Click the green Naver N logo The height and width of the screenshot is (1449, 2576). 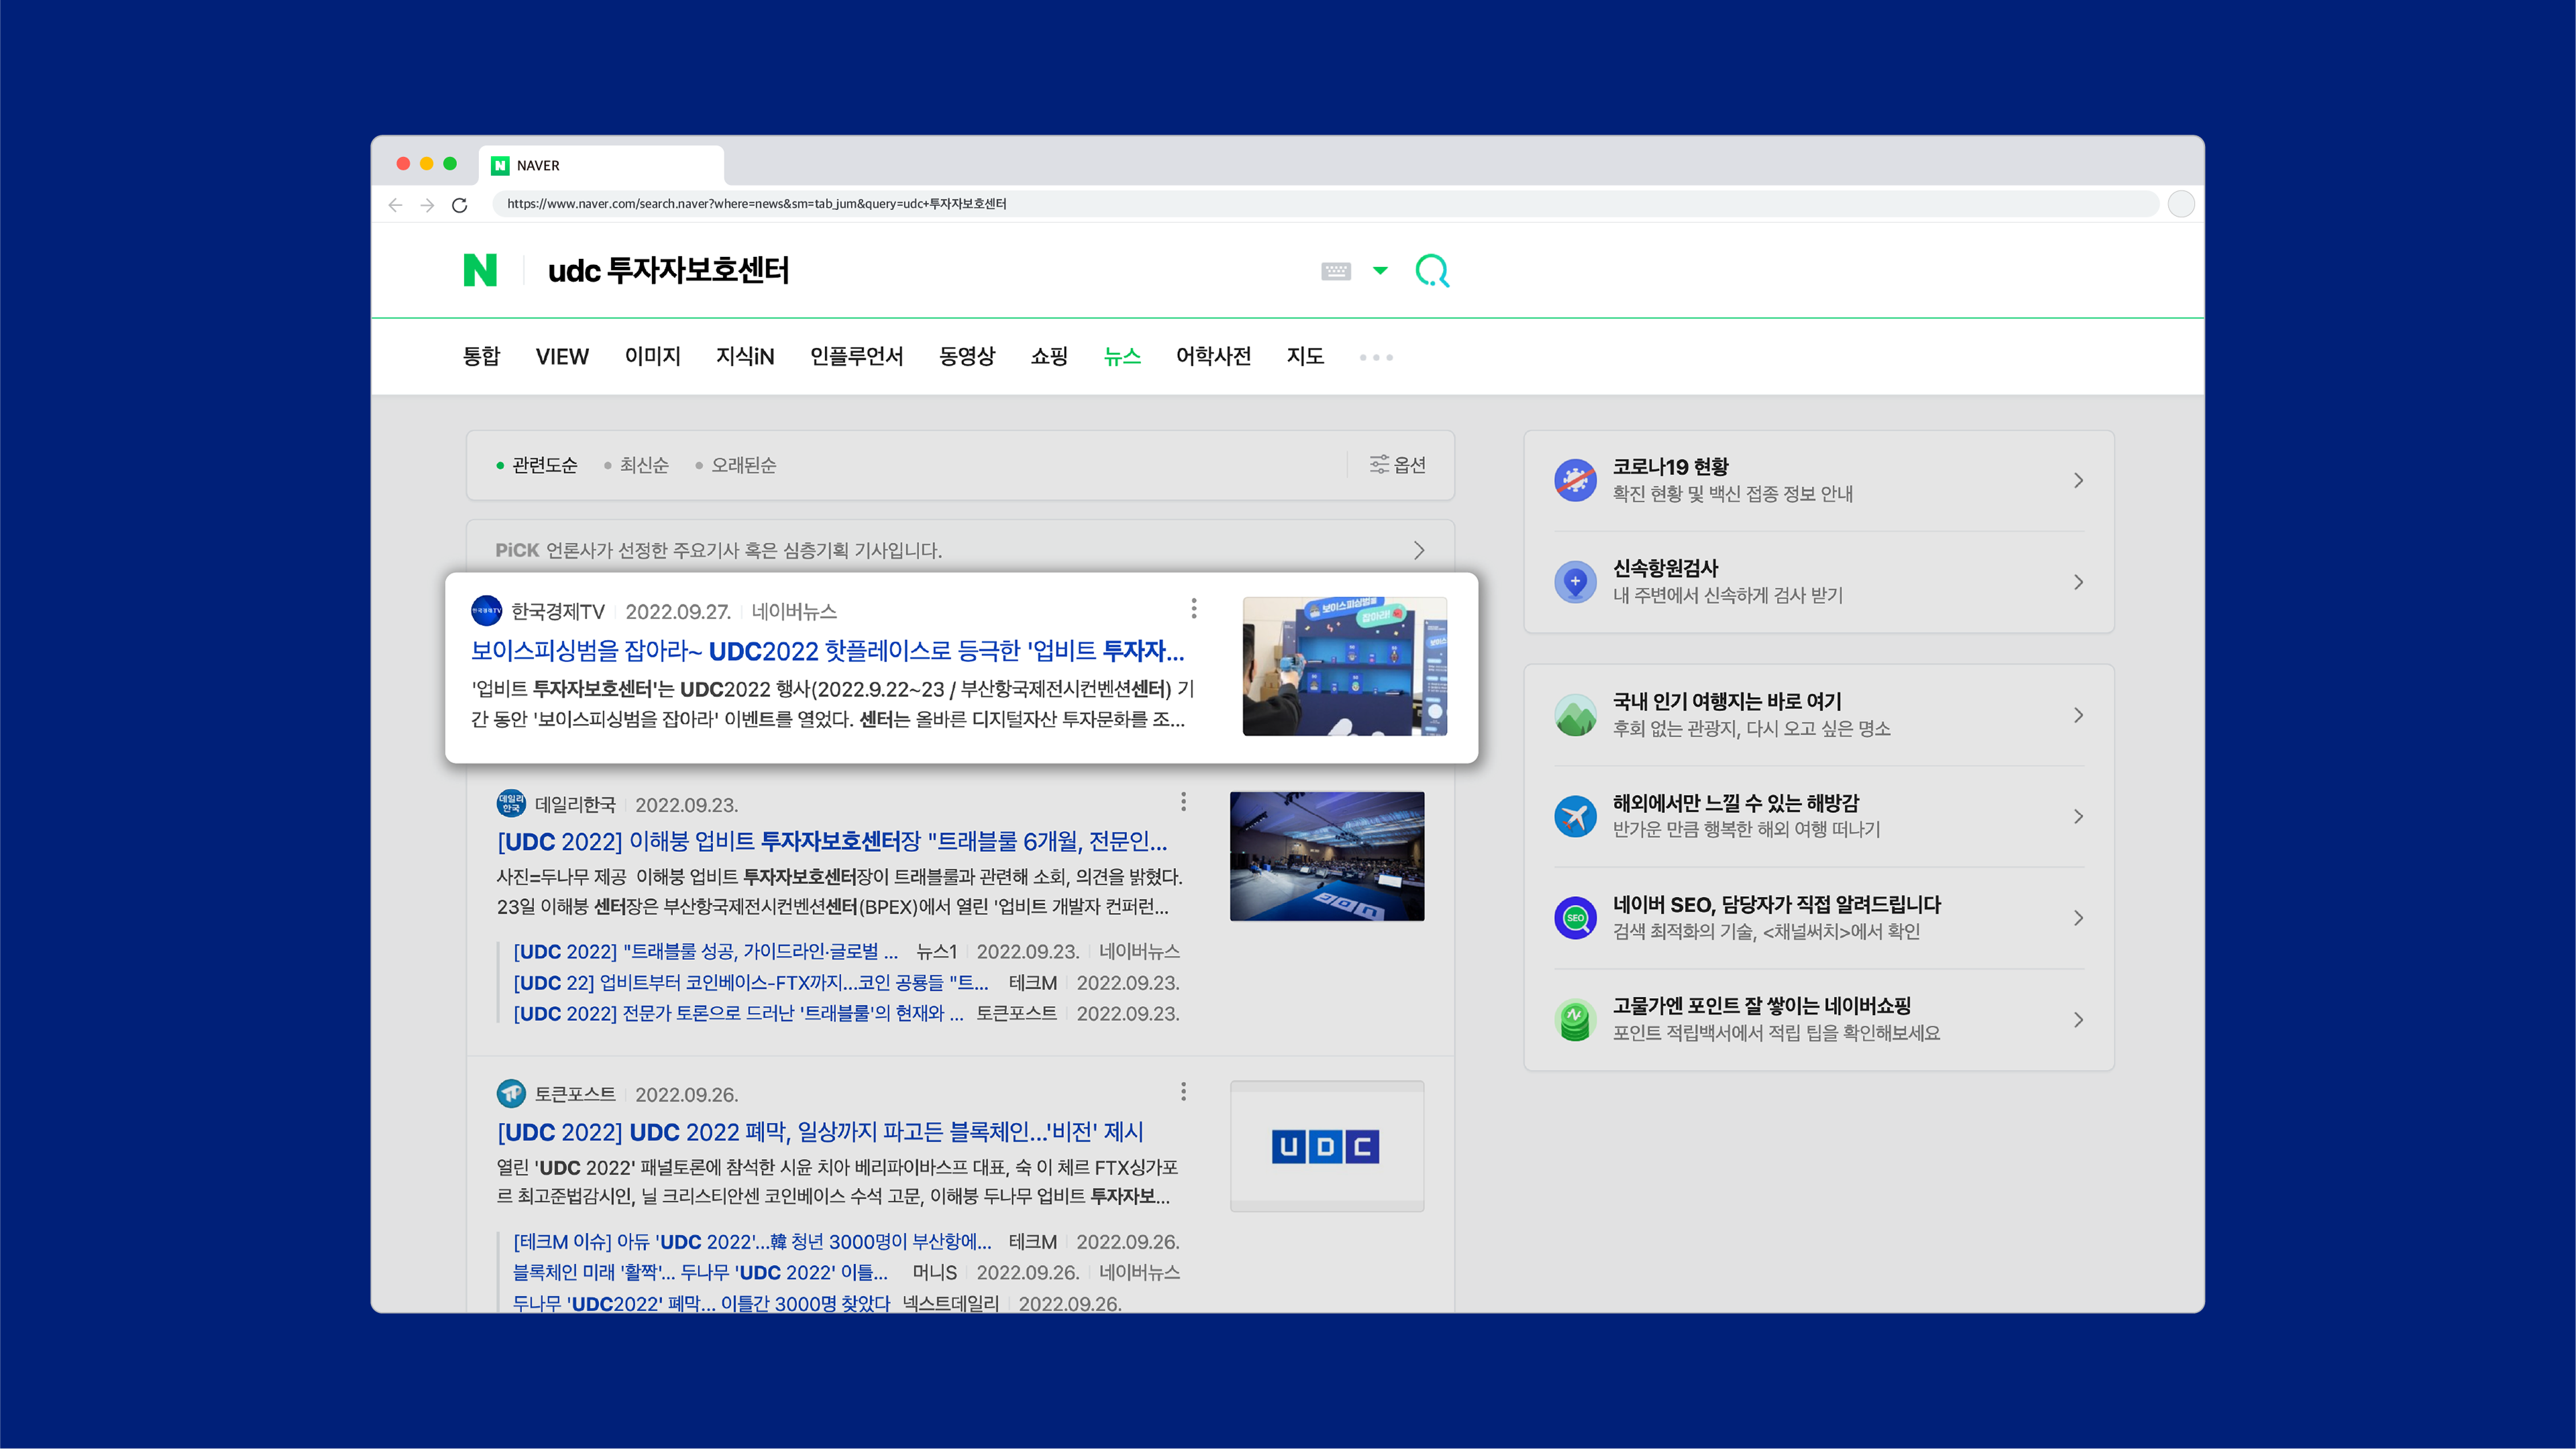480,270
